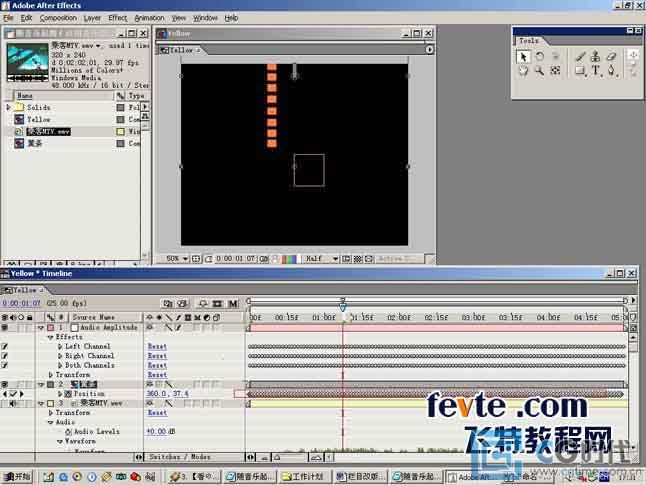
Task: Toggle the Left Channel effect switch
Action: pos(5,347)
